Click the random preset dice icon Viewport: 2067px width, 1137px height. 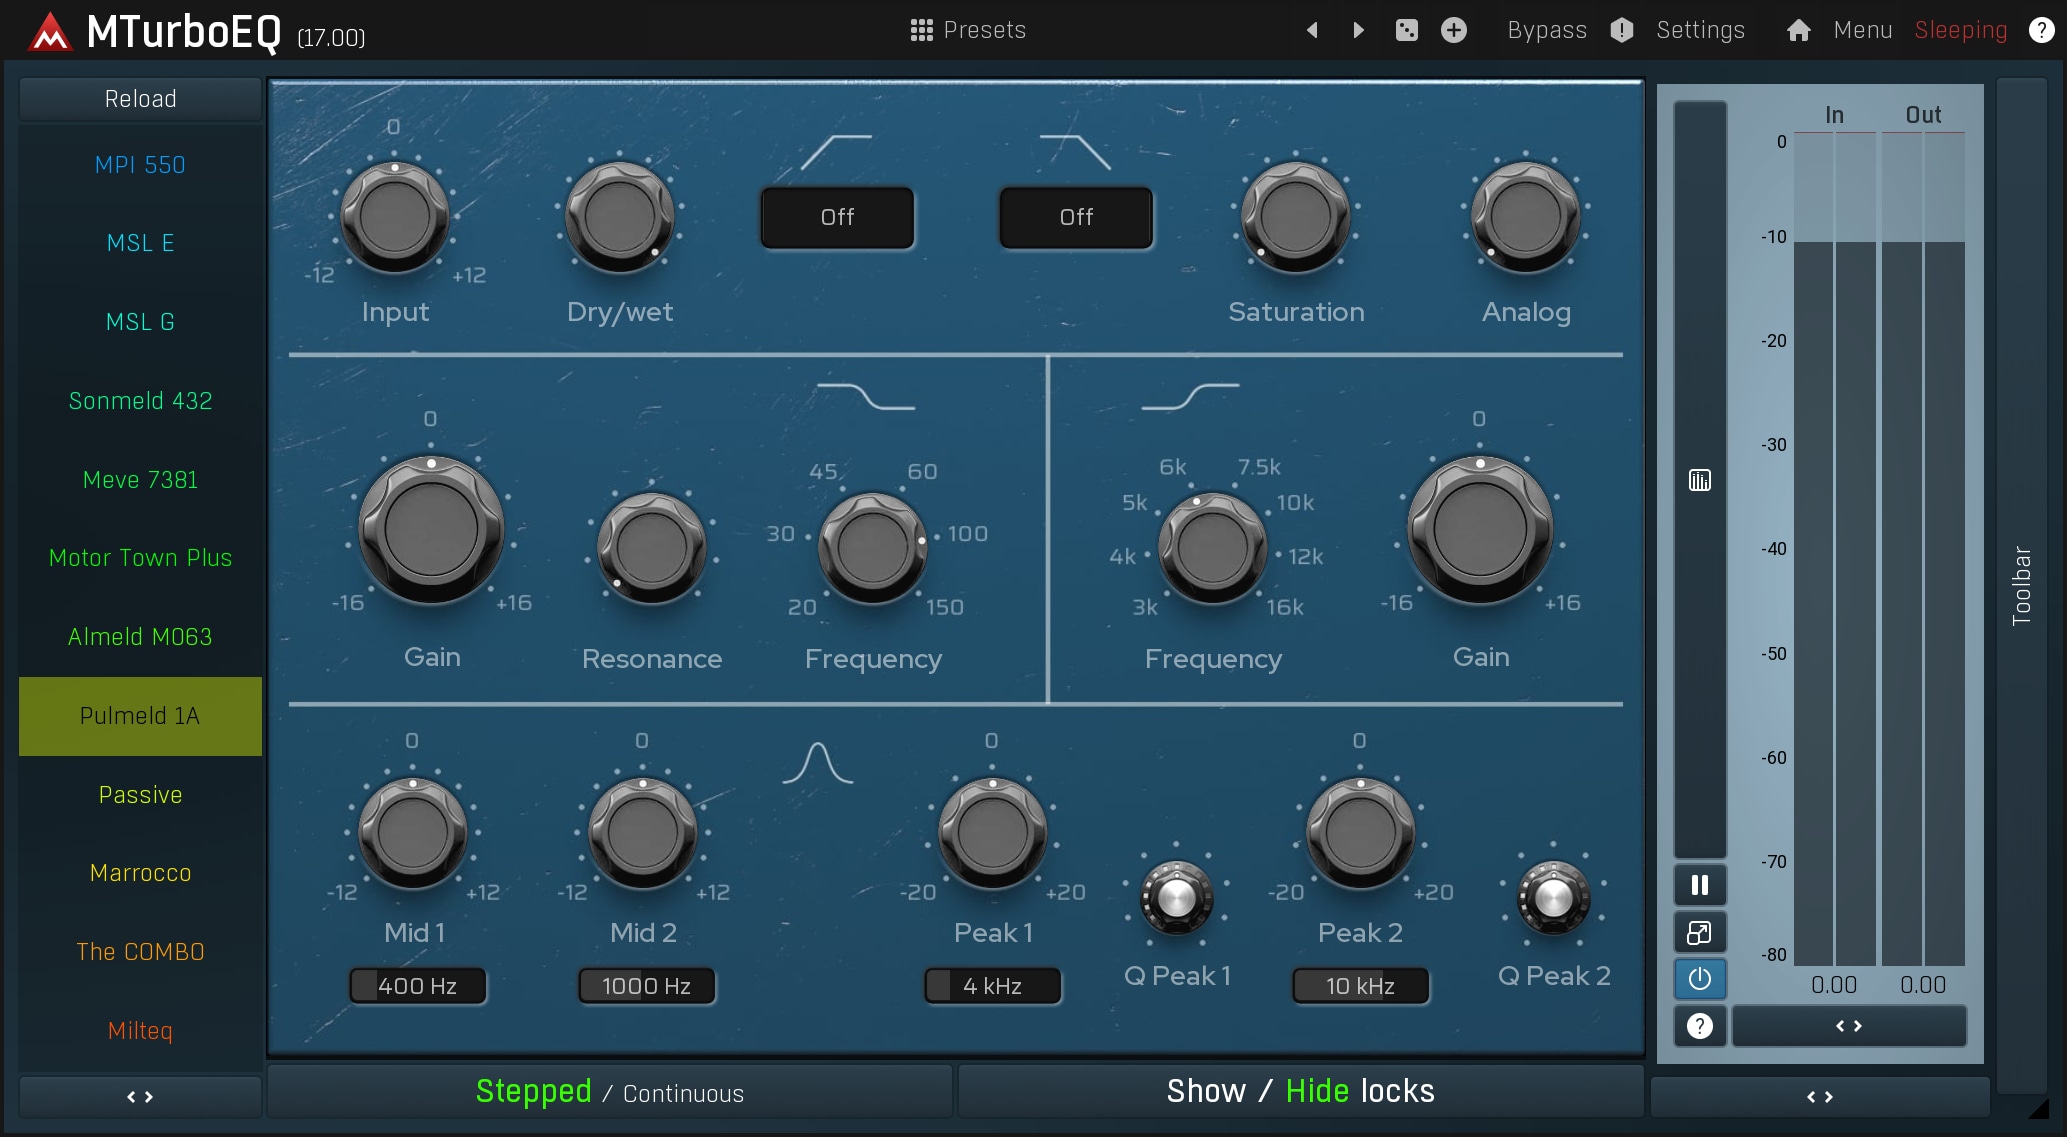pos(1406,30)
